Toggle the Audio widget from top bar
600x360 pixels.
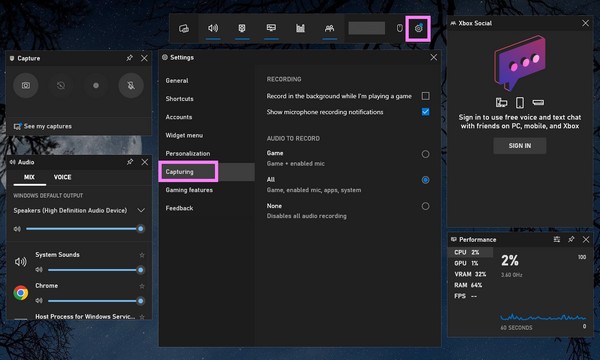tap(213, 28)
